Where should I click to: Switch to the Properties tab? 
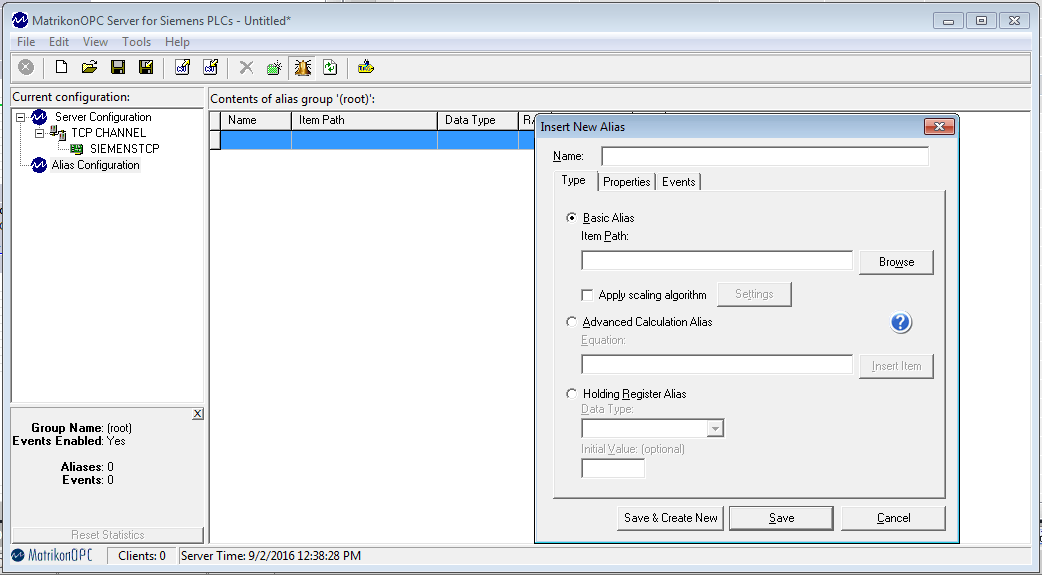tap(627, 182)
